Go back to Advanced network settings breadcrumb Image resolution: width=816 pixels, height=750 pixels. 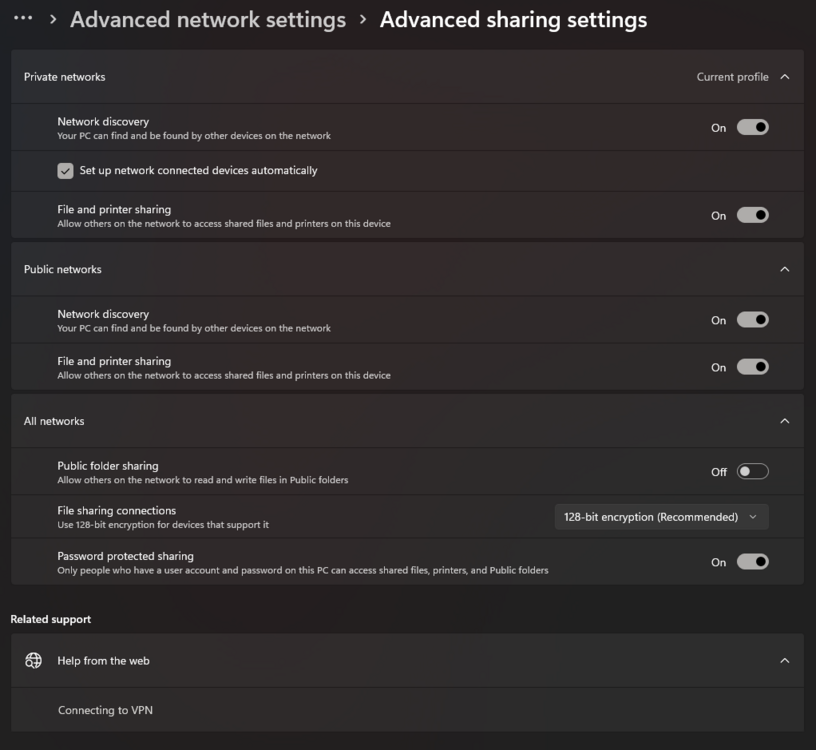tap(208, 20)
